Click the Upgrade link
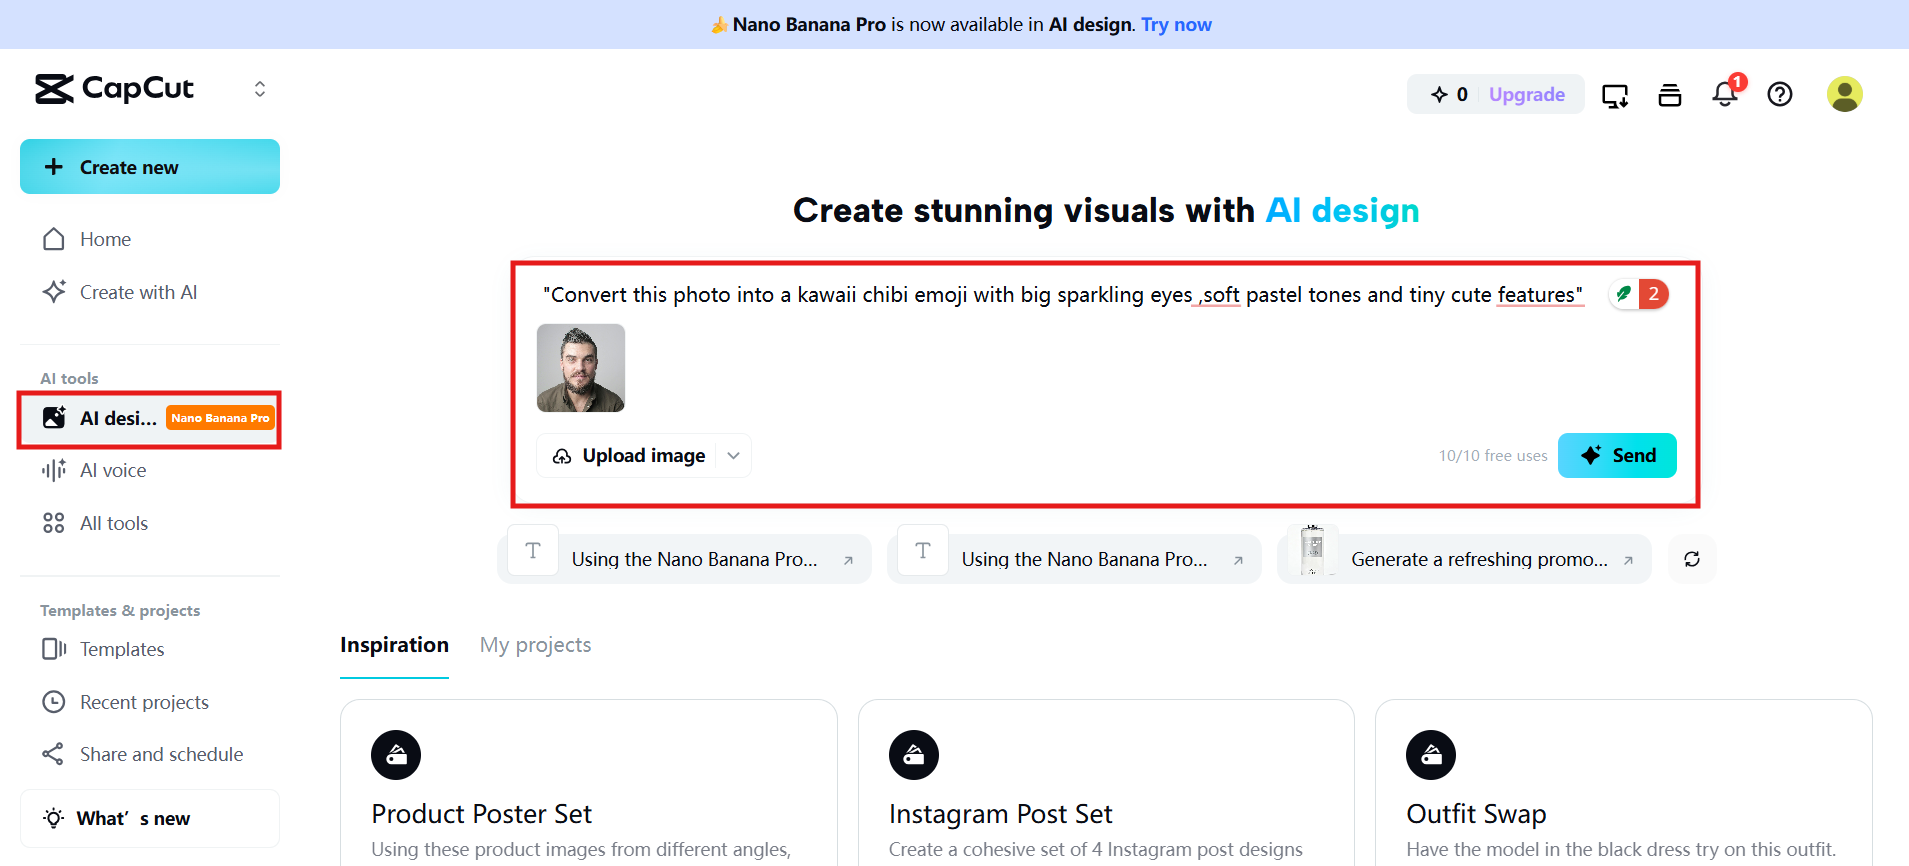The image size is (1909, 866). pyautogui.click(x=1527, y=94)
